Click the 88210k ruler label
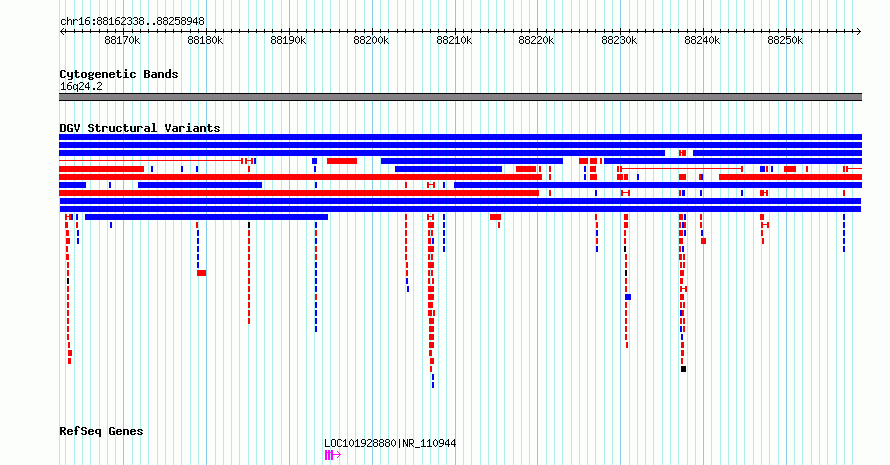This screenshot has height=465, width=890. point(454,40)
